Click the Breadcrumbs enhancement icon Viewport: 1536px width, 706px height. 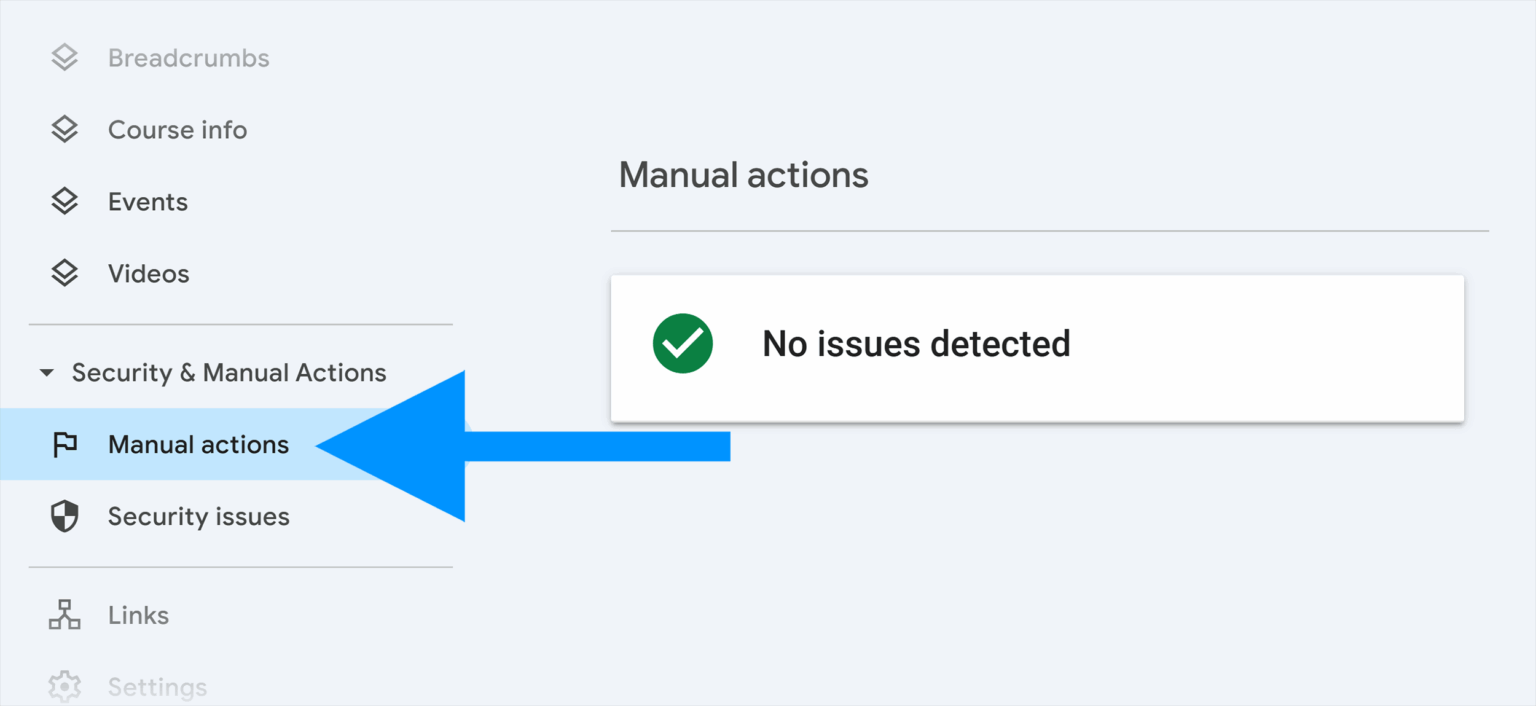pos(63,57)
